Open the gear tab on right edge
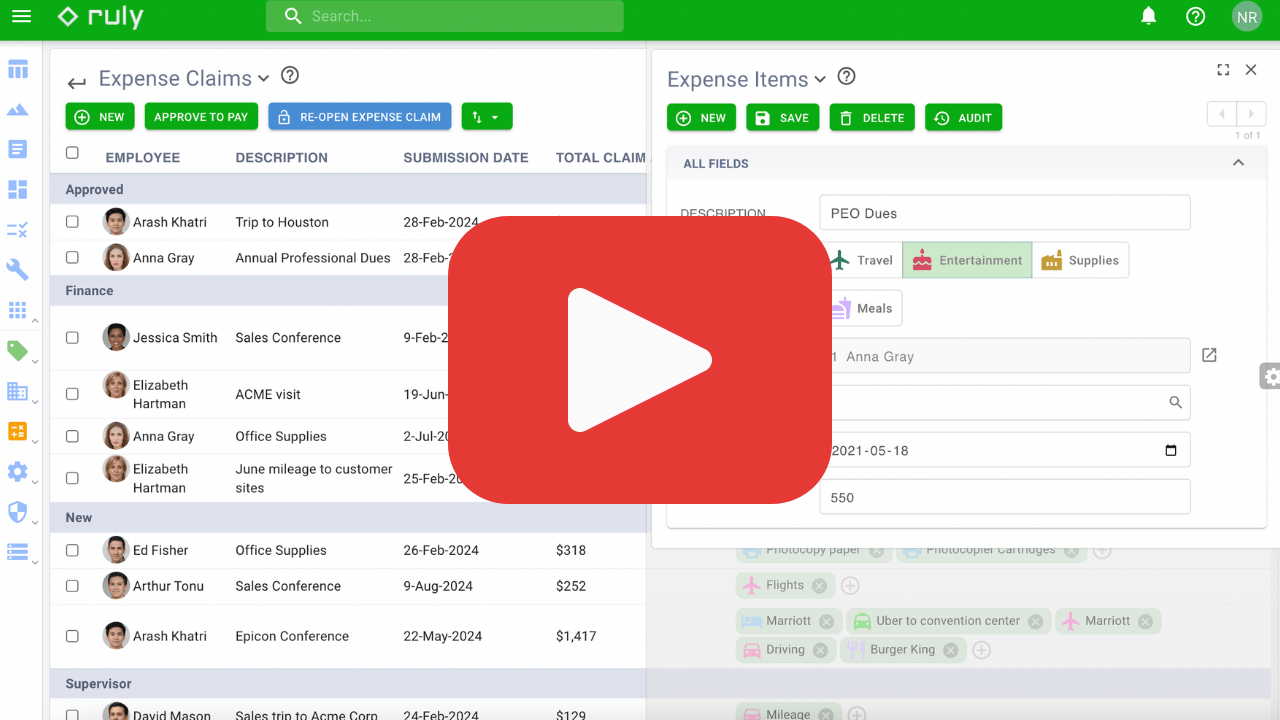 (x=1270, y=377)
